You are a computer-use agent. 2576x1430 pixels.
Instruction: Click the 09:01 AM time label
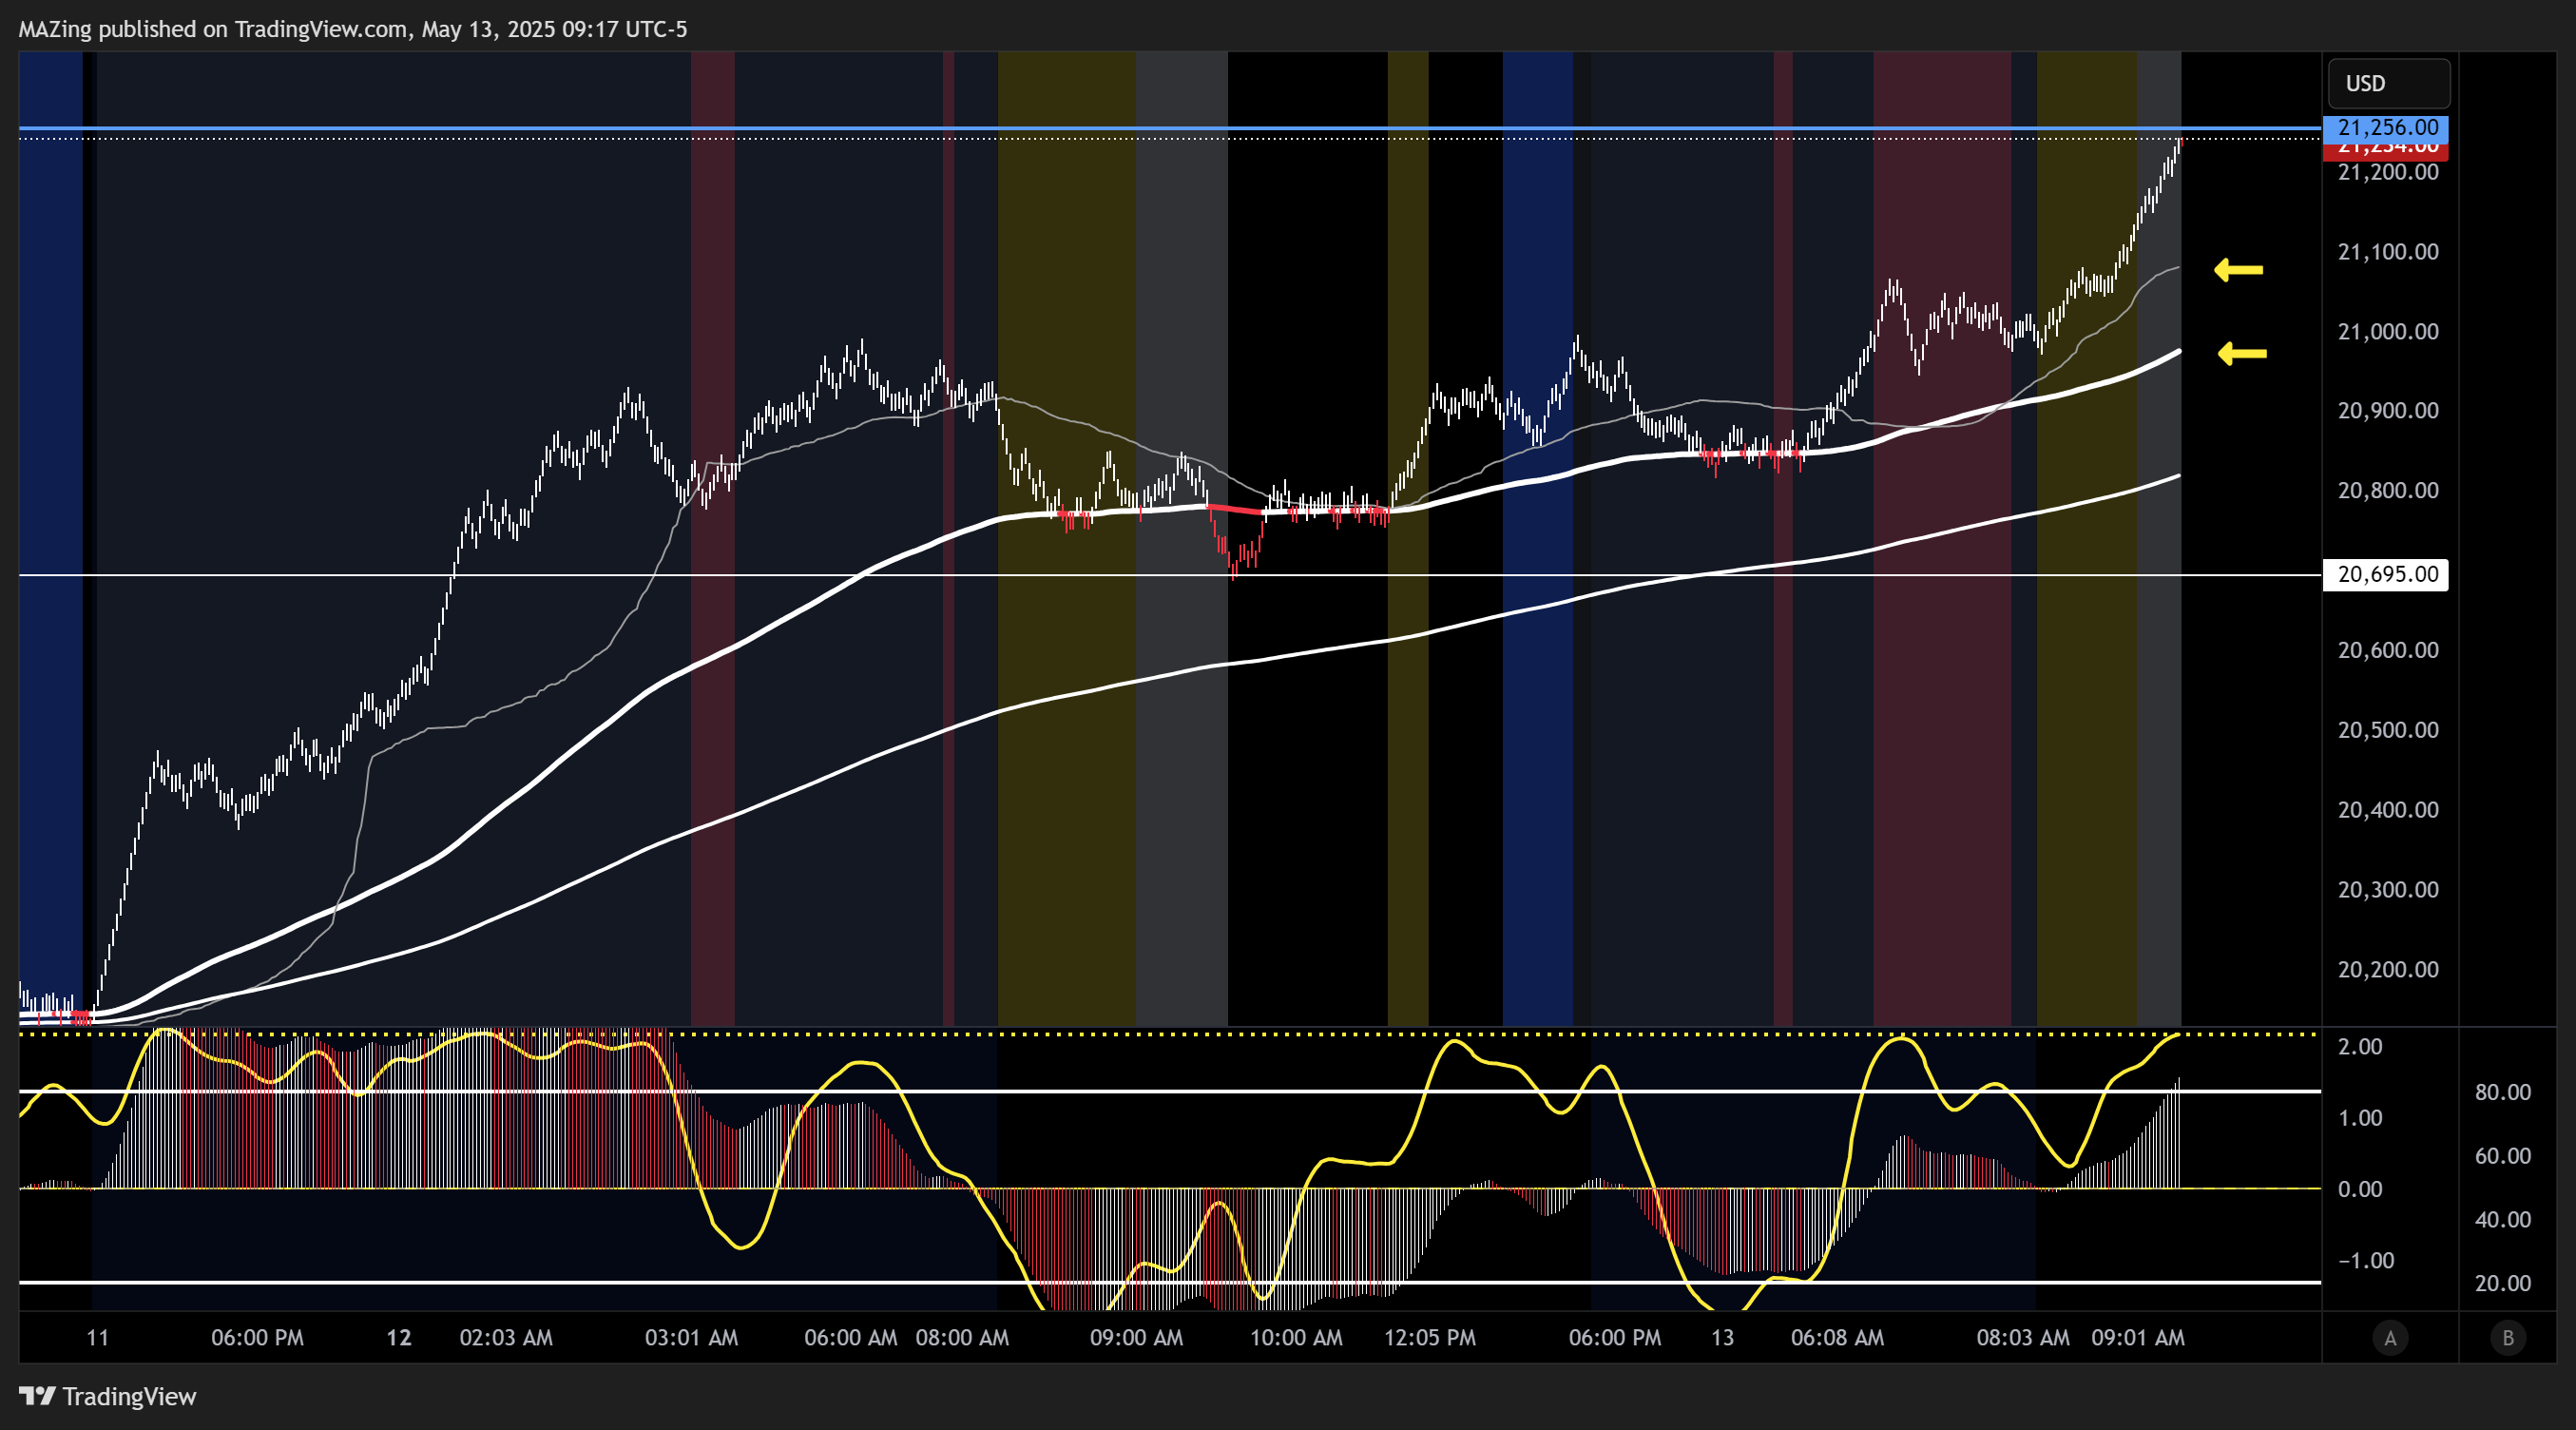click(2138, 1338)
